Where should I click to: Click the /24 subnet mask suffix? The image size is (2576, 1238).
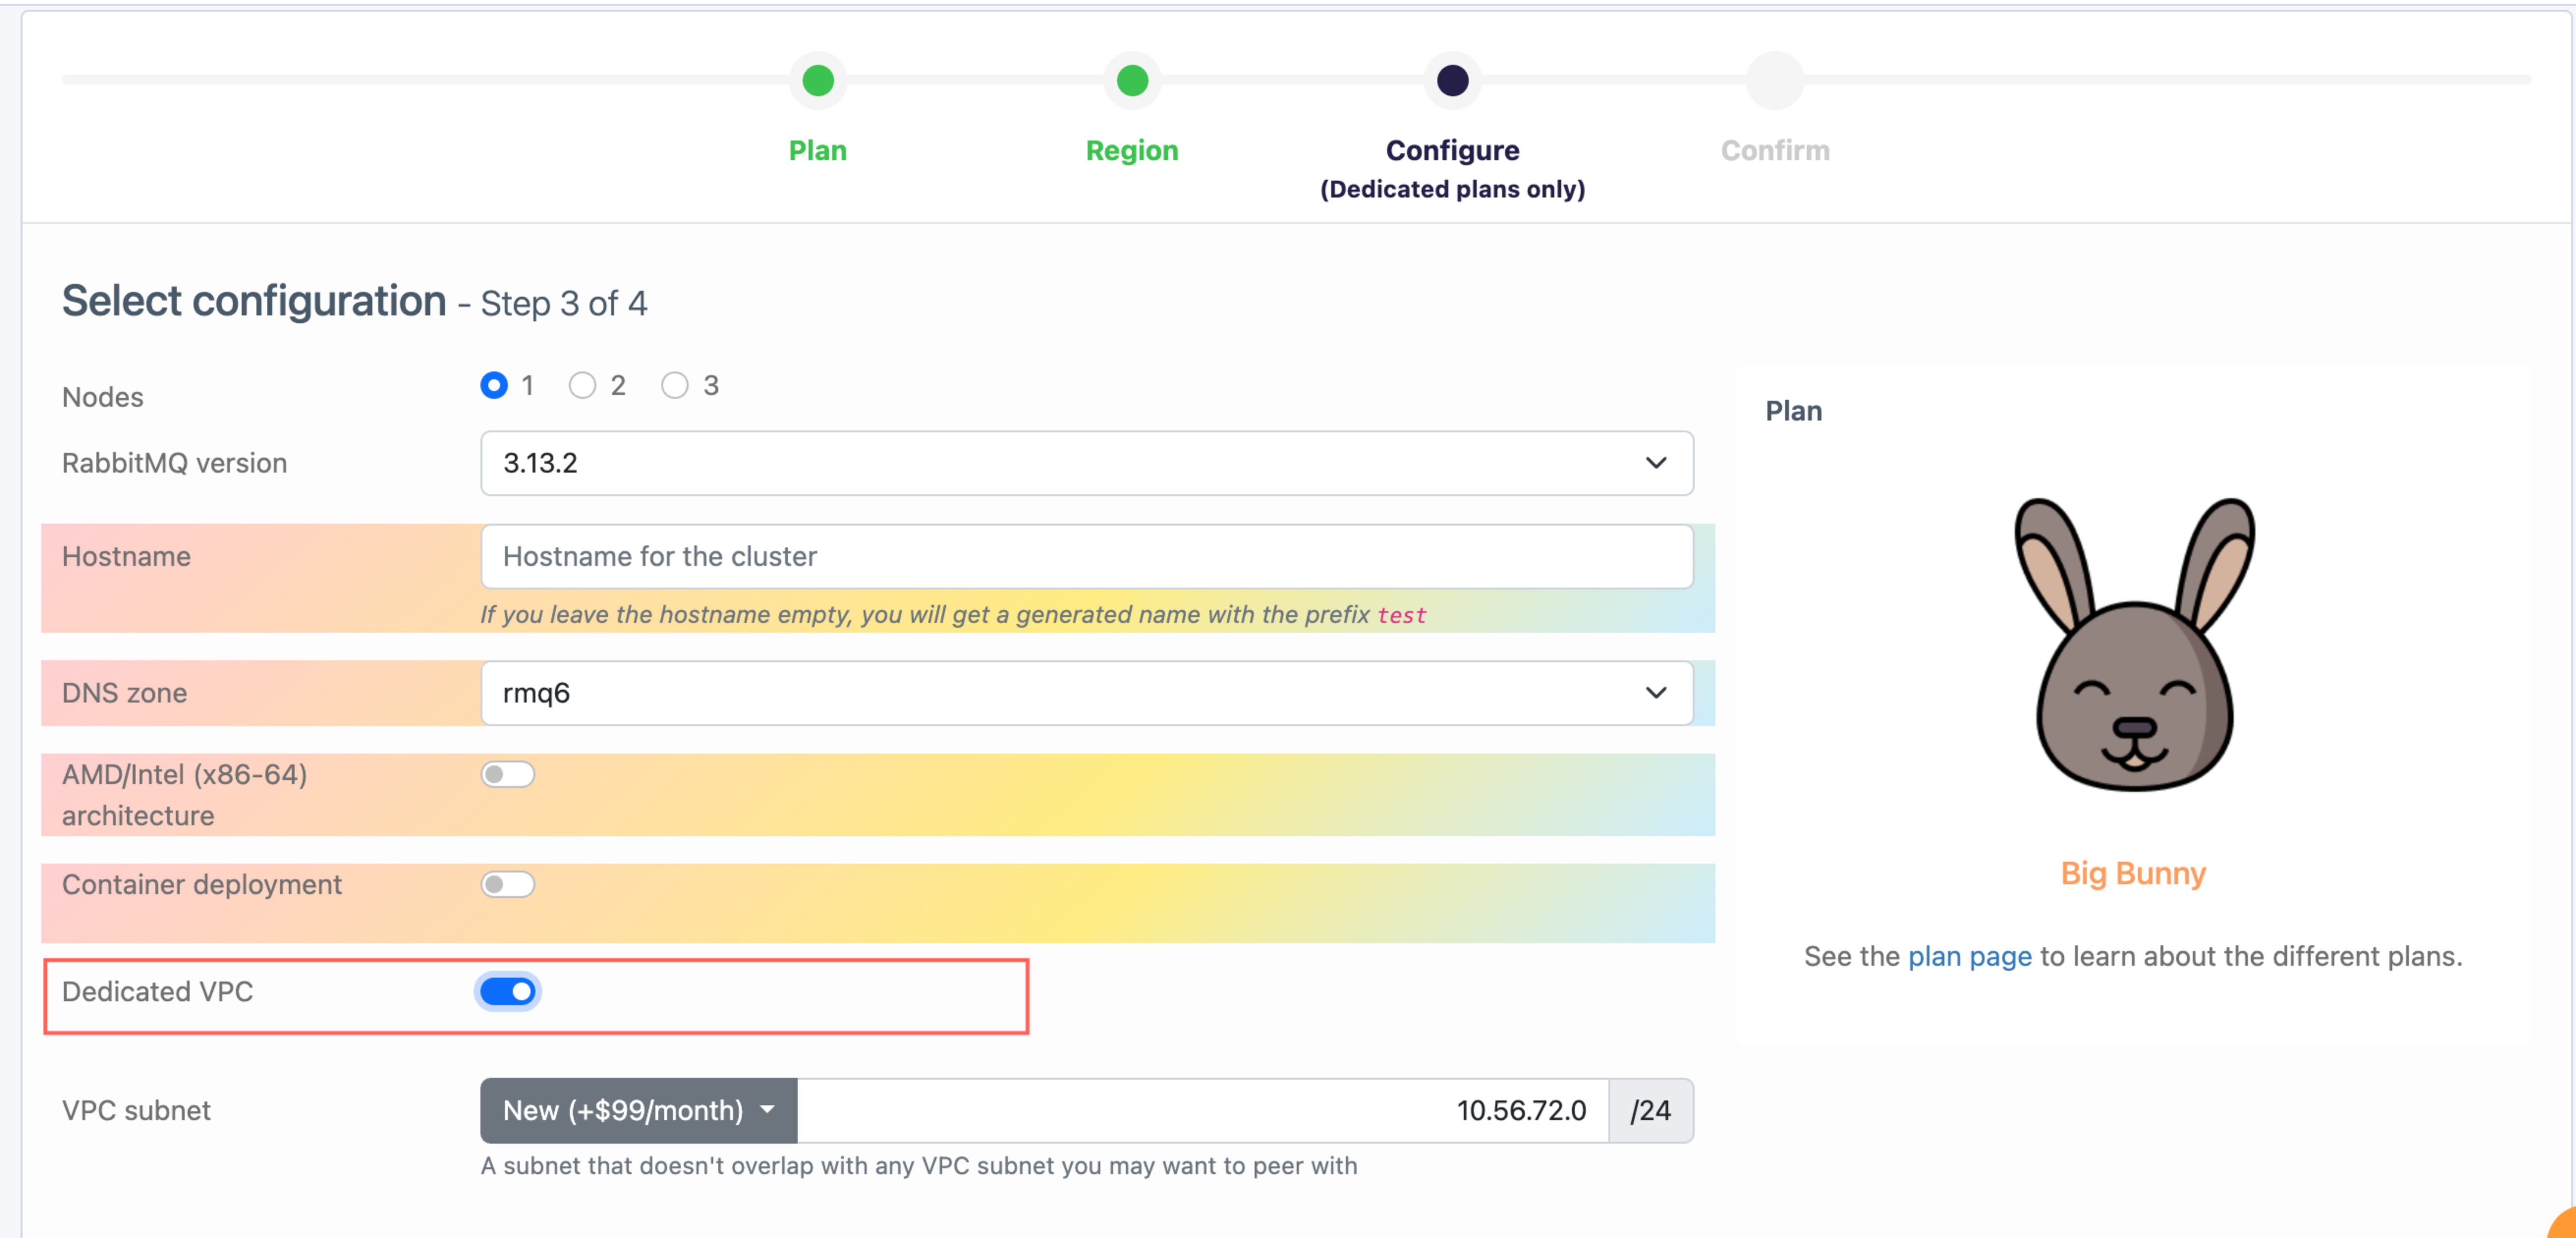pos(1651,1110)
